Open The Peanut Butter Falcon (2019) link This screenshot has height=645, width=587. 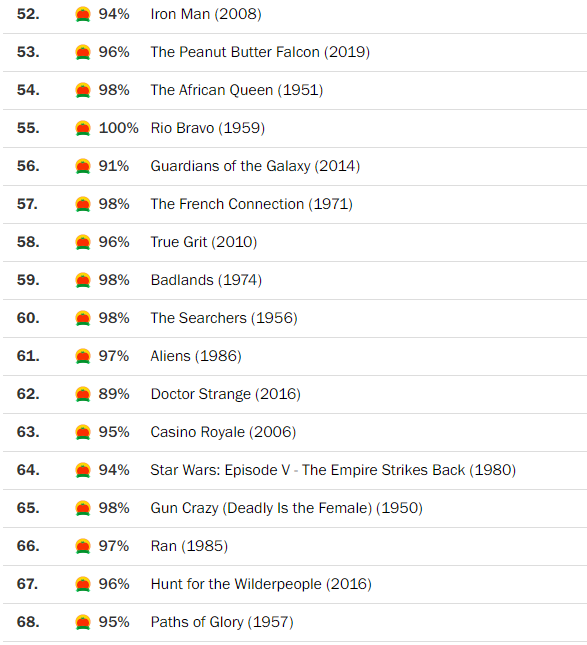(260, 52)
